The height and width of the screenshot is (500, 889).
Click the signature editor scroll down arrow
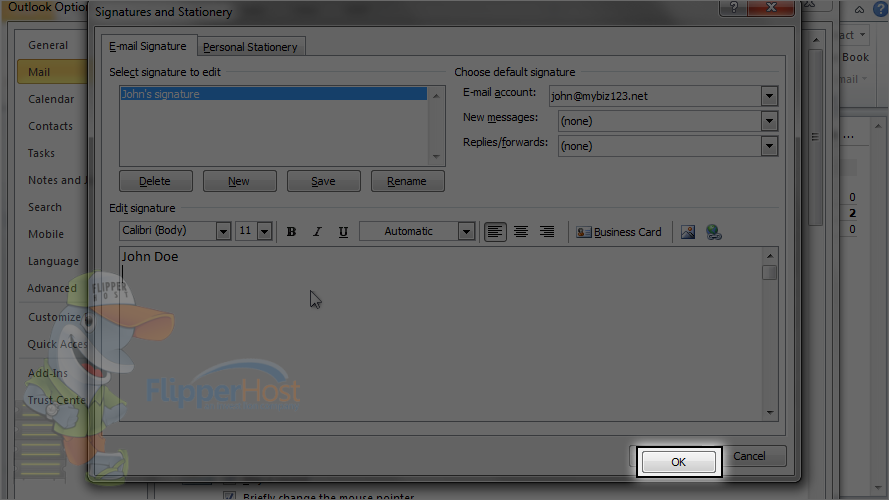(769, 413)
